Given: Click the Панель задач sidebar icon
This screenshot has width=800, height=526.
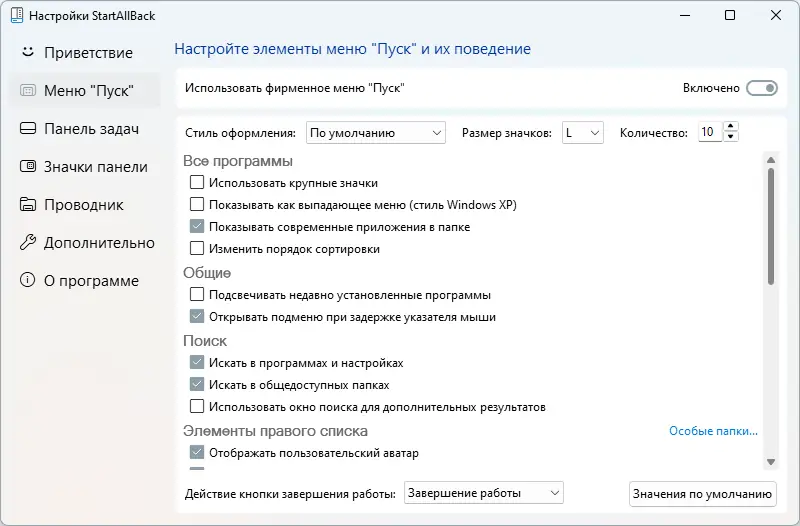Looking at the screenshot, I should 27,128.
